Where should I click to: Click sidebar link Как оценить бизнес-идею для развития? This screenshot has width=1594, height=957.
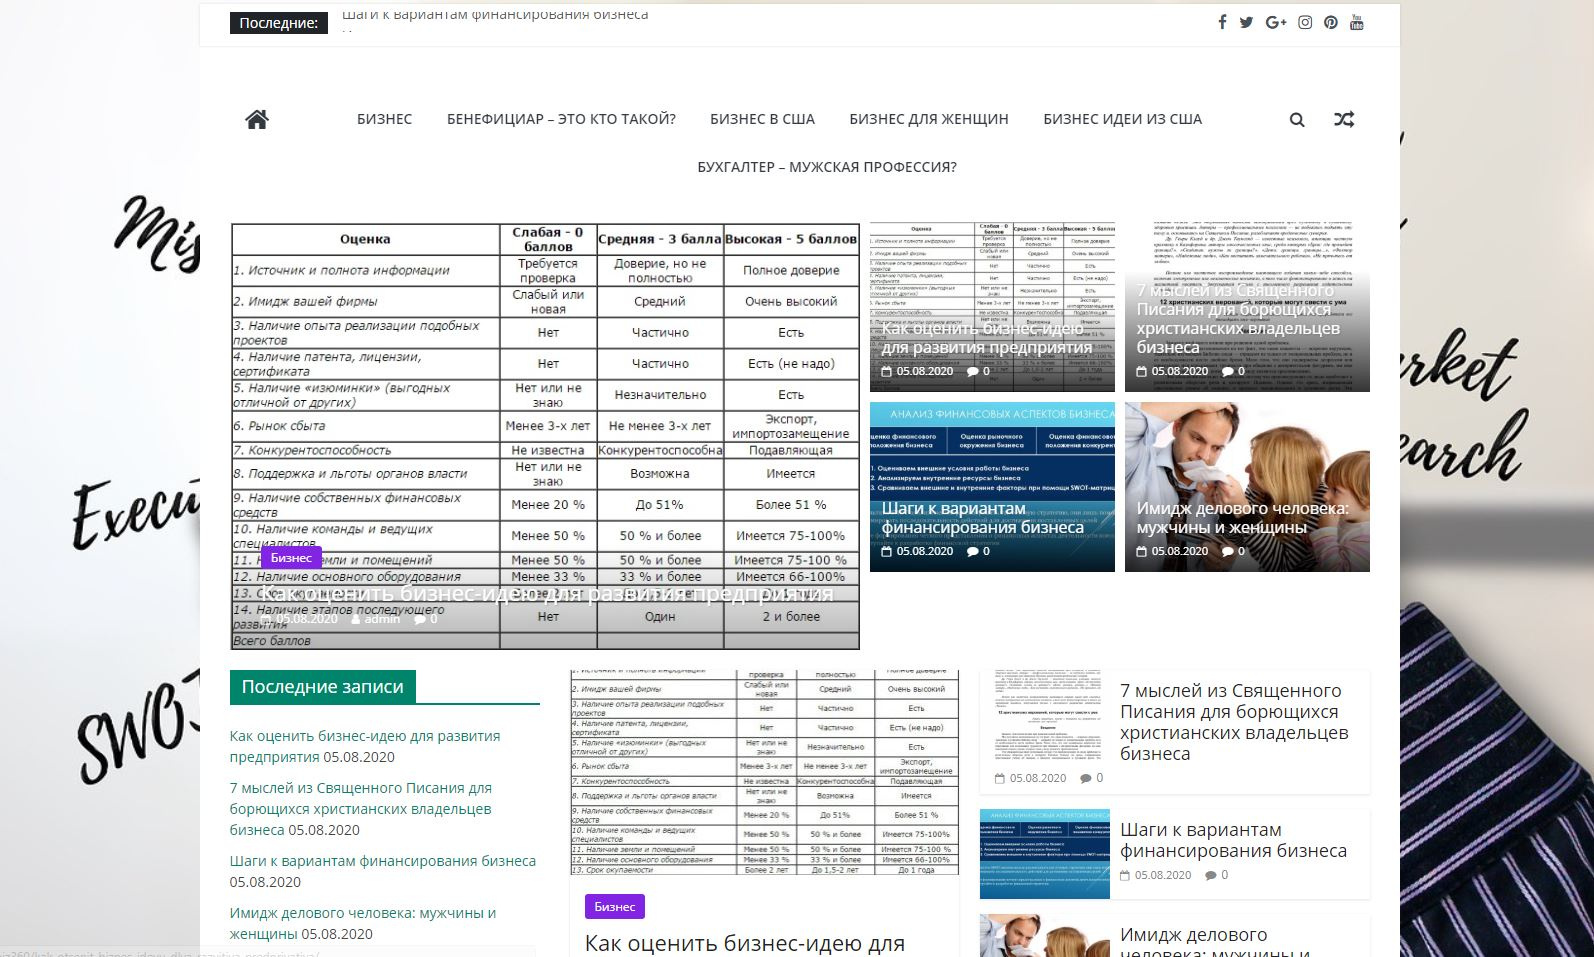[x=364, y=746]
